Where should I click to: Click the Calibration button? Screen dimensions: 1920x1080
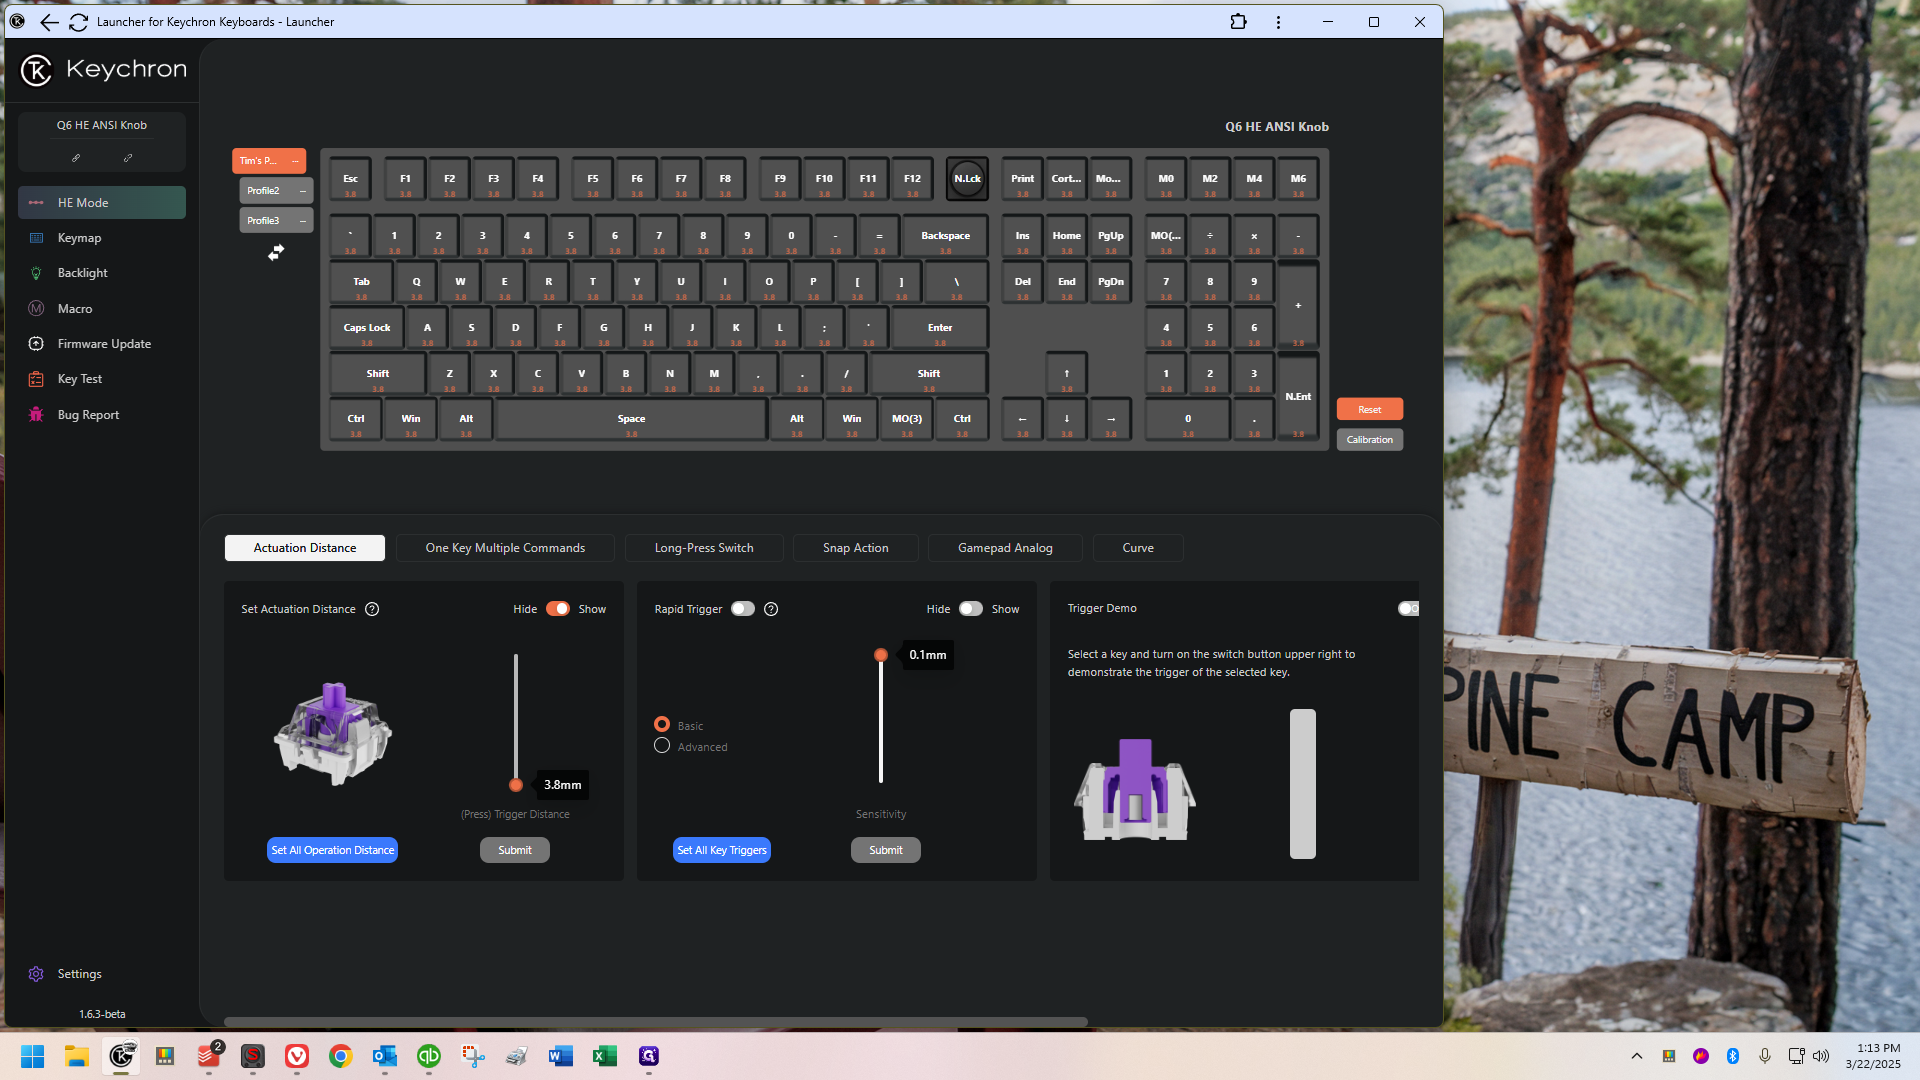(x=1369, y=440)
